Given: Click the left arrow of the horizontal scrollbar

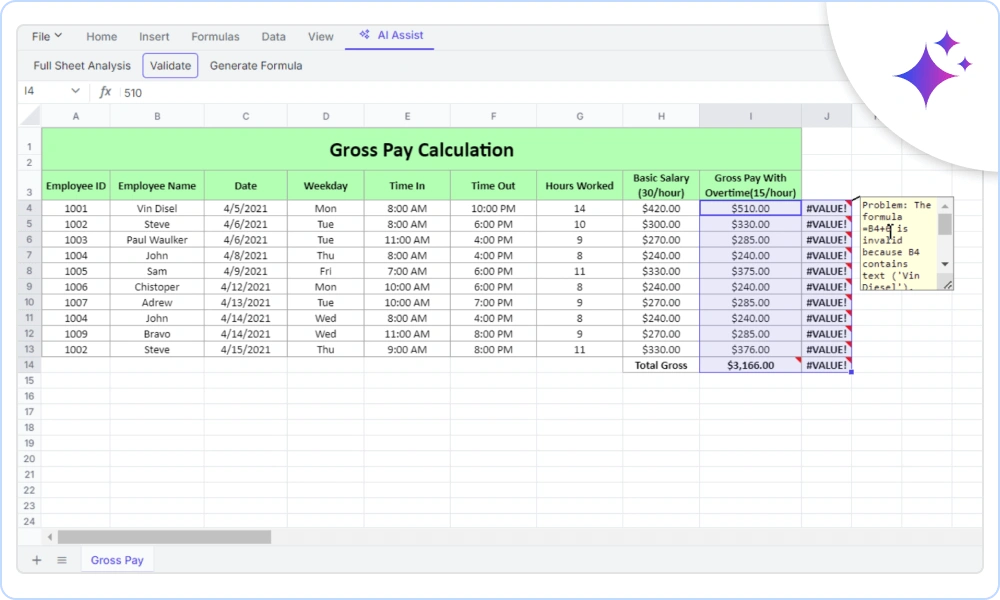Looking at the screenshot, I should tap(49, 537).
